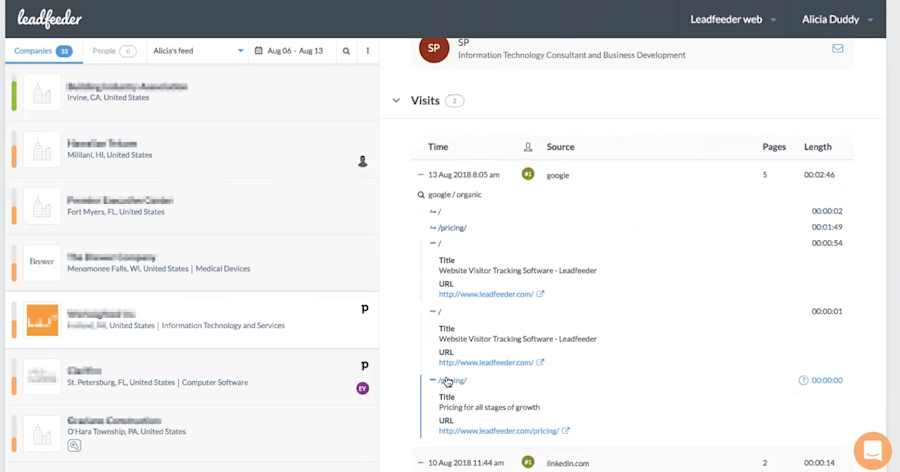Click the external link icon beside pricing URL
Viewport: 900px width, 472px height.
pos(565,430)
